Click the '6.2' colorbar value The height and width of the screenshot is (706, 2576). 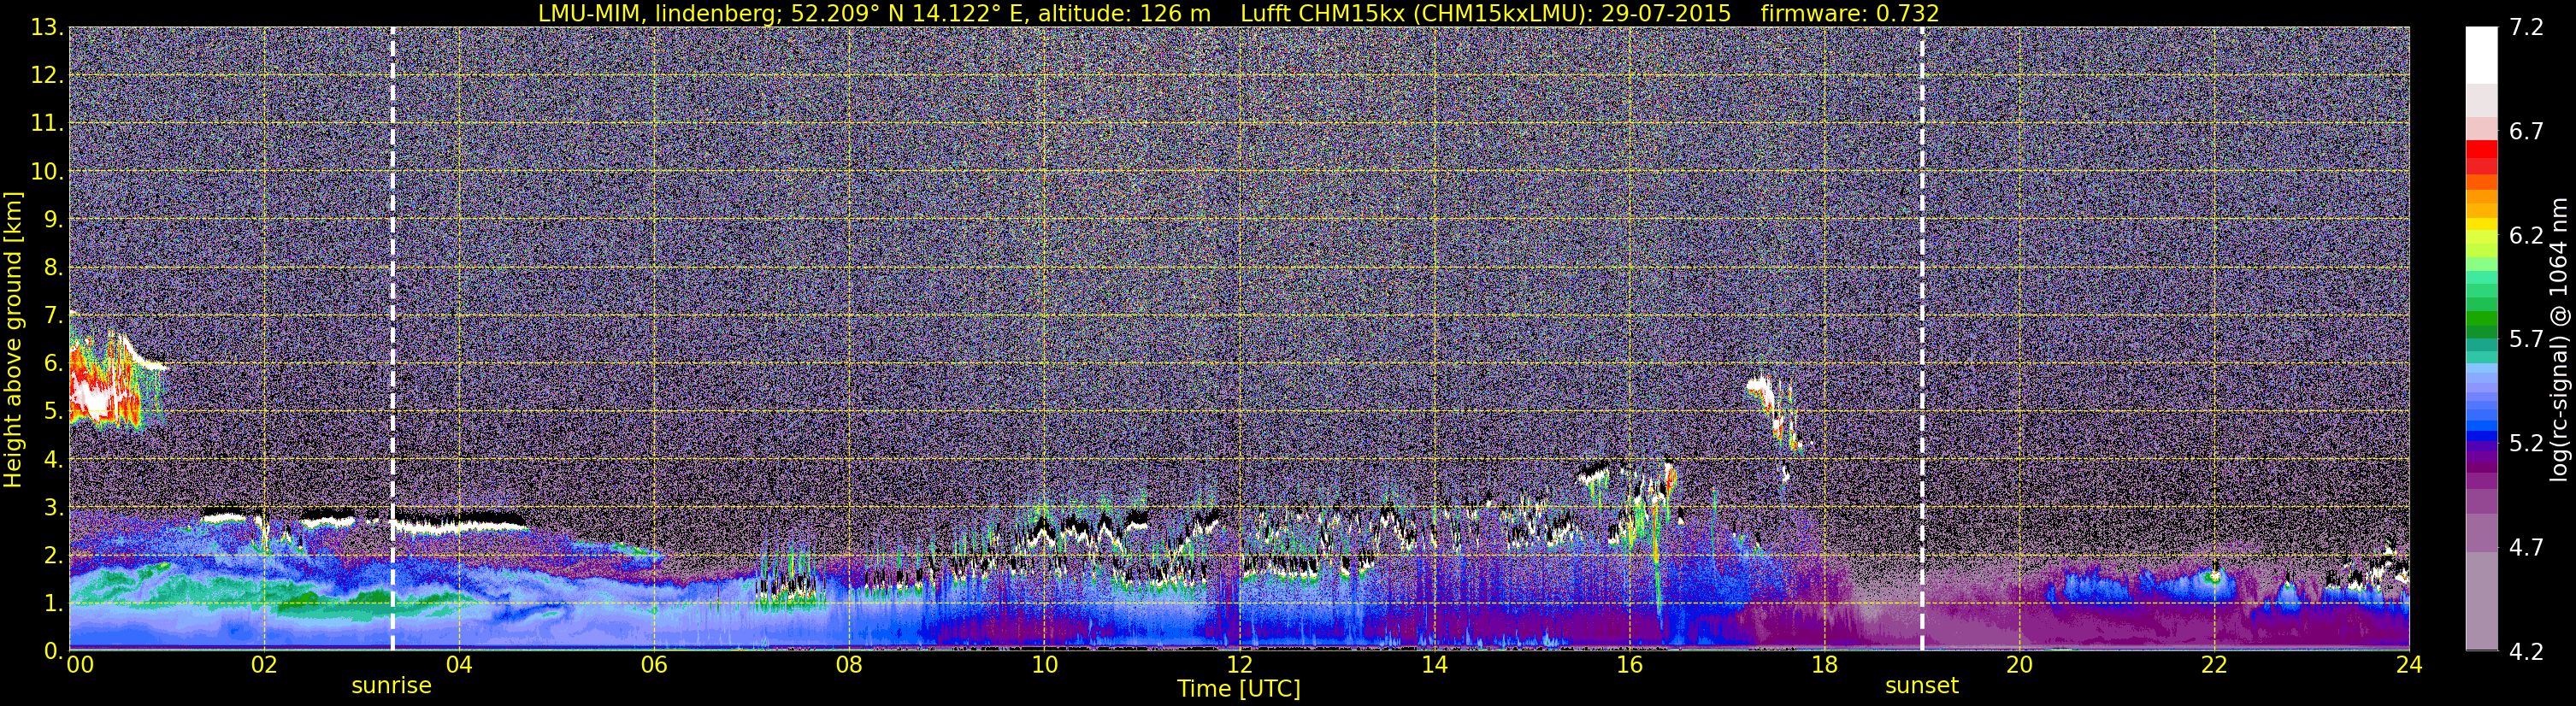tap(2526, 236)
